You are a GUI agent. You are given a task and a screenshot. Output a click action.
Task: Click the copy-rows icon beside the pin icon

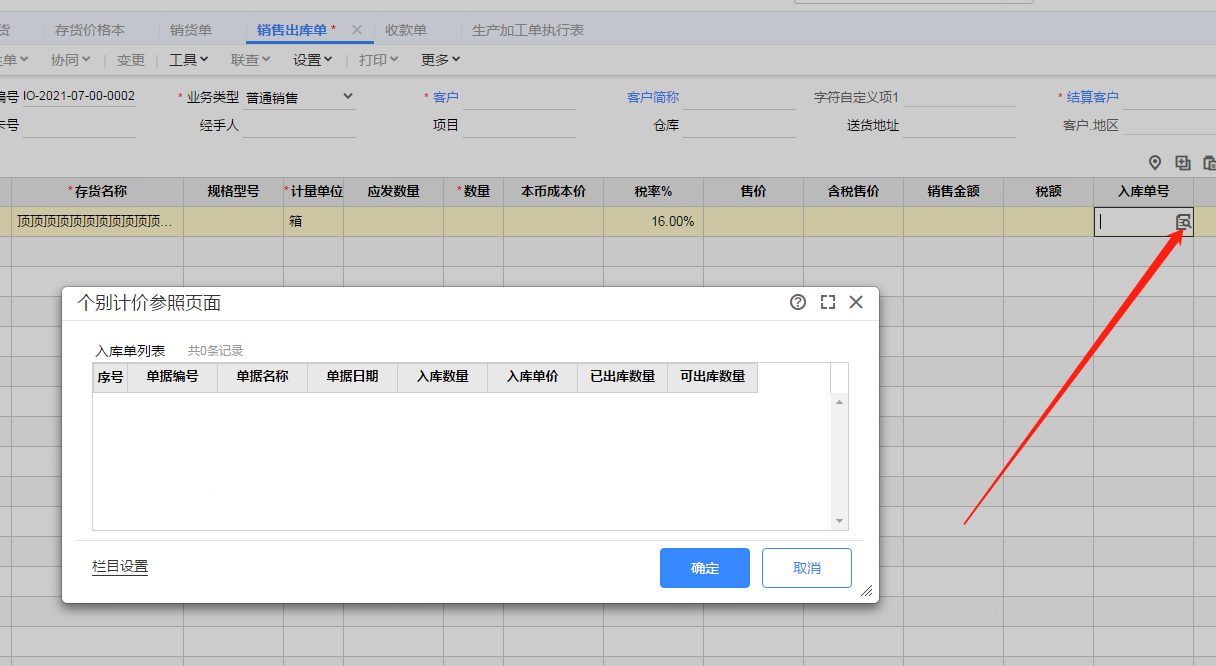(x=1183, y=163)
